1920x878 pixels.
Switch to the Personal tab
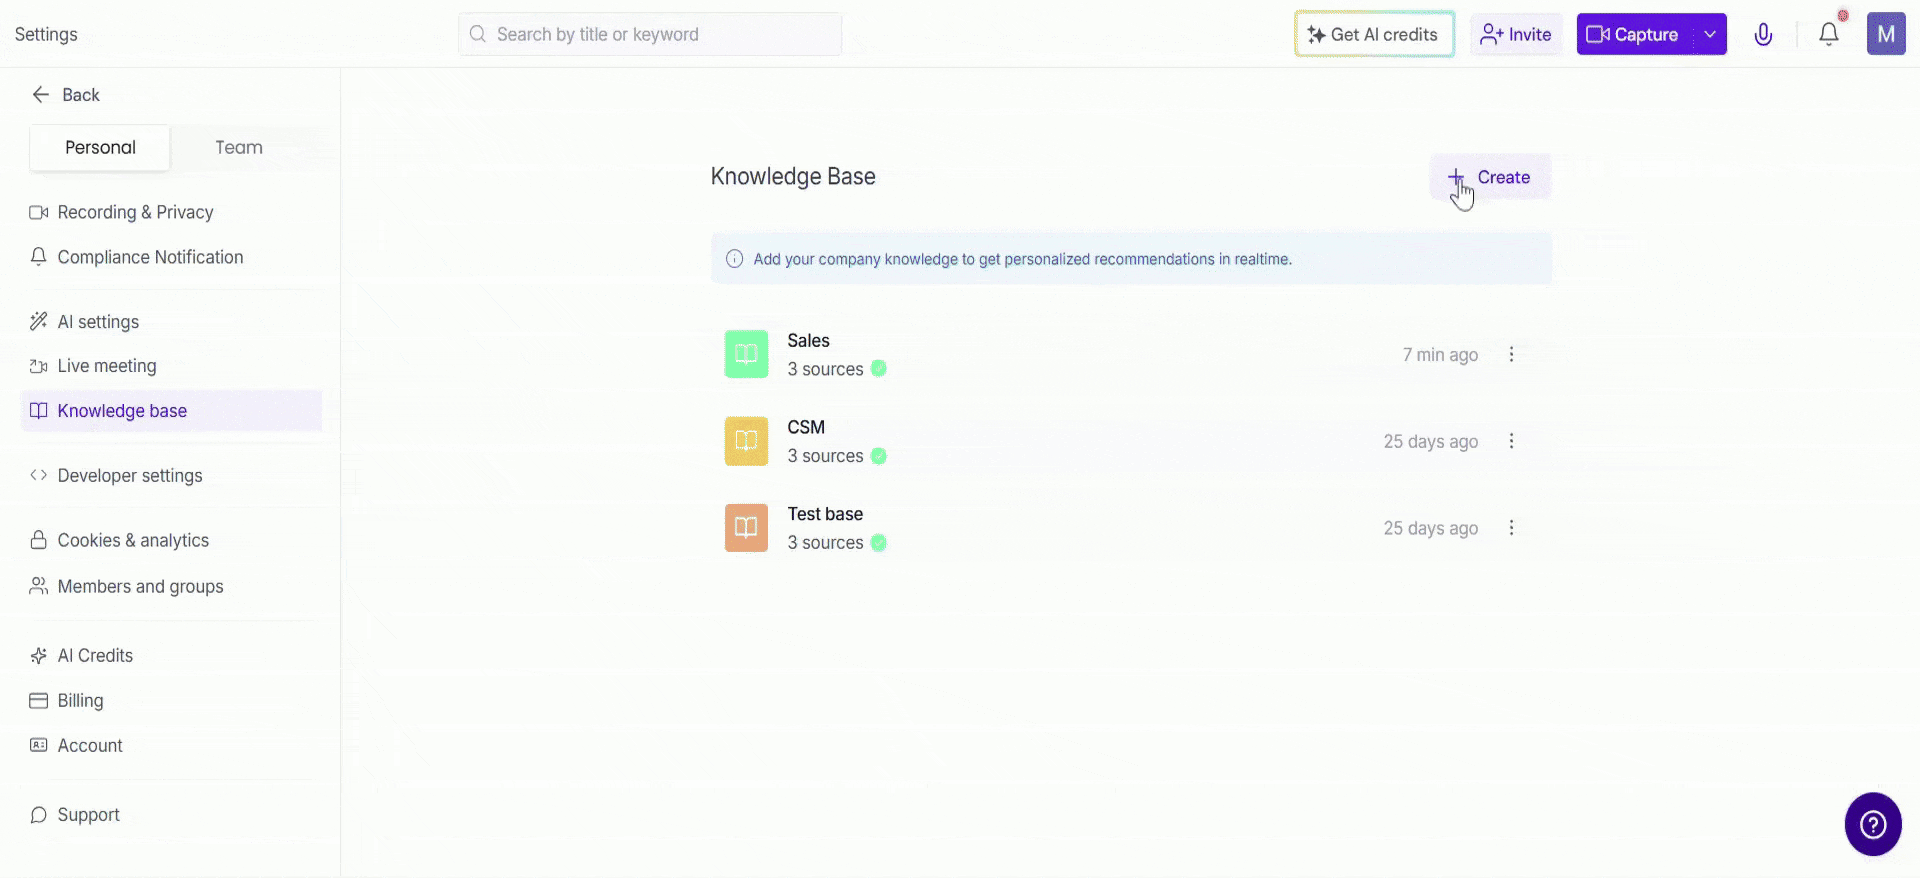point(100,147)
